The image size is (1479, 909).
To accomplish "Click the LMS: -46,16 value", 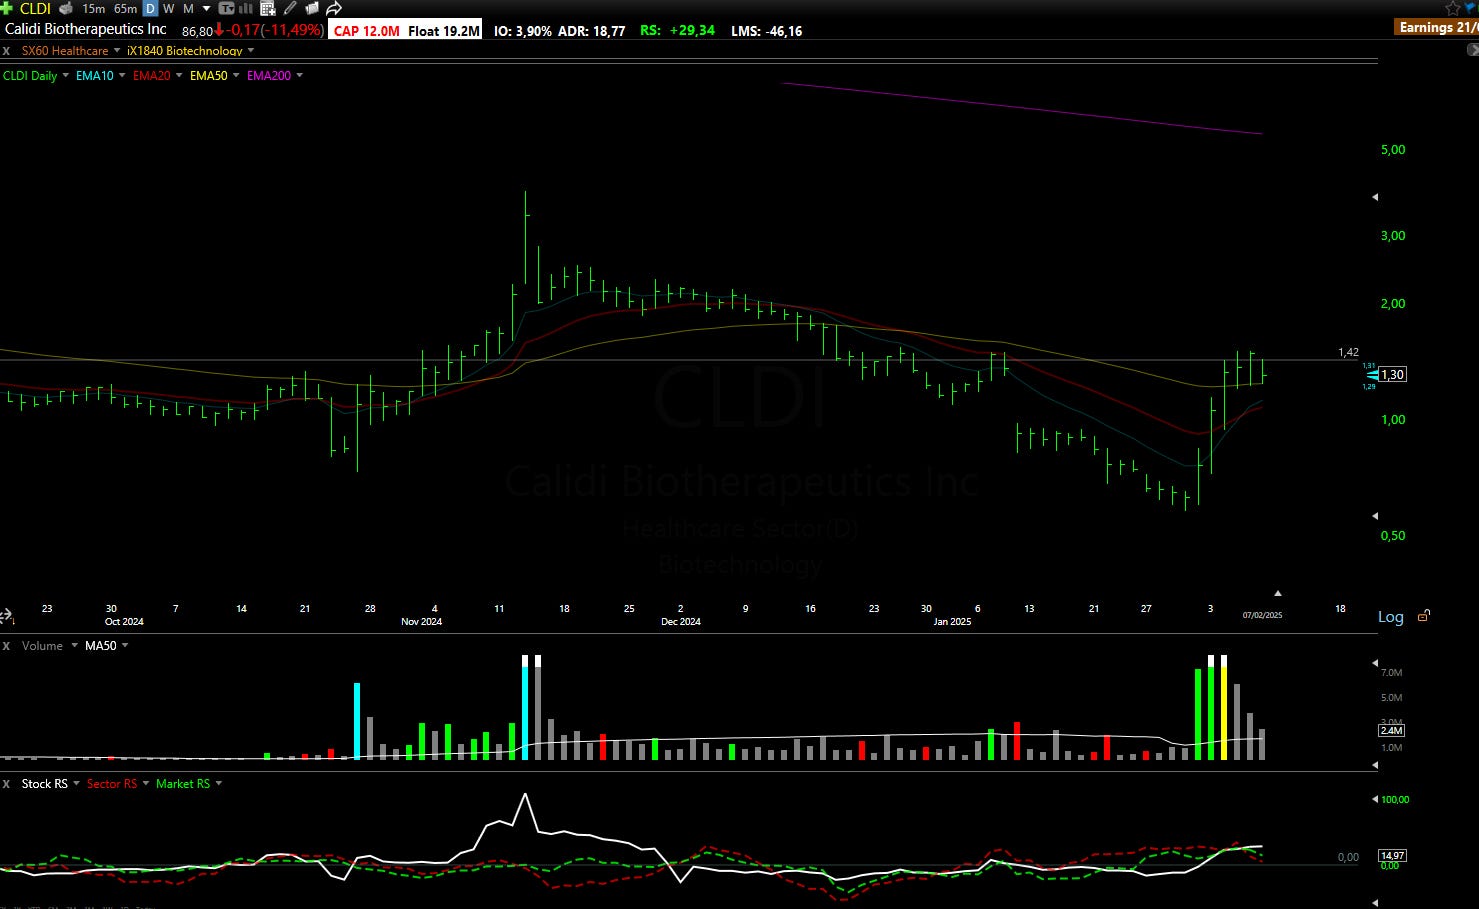I will 767,31.
